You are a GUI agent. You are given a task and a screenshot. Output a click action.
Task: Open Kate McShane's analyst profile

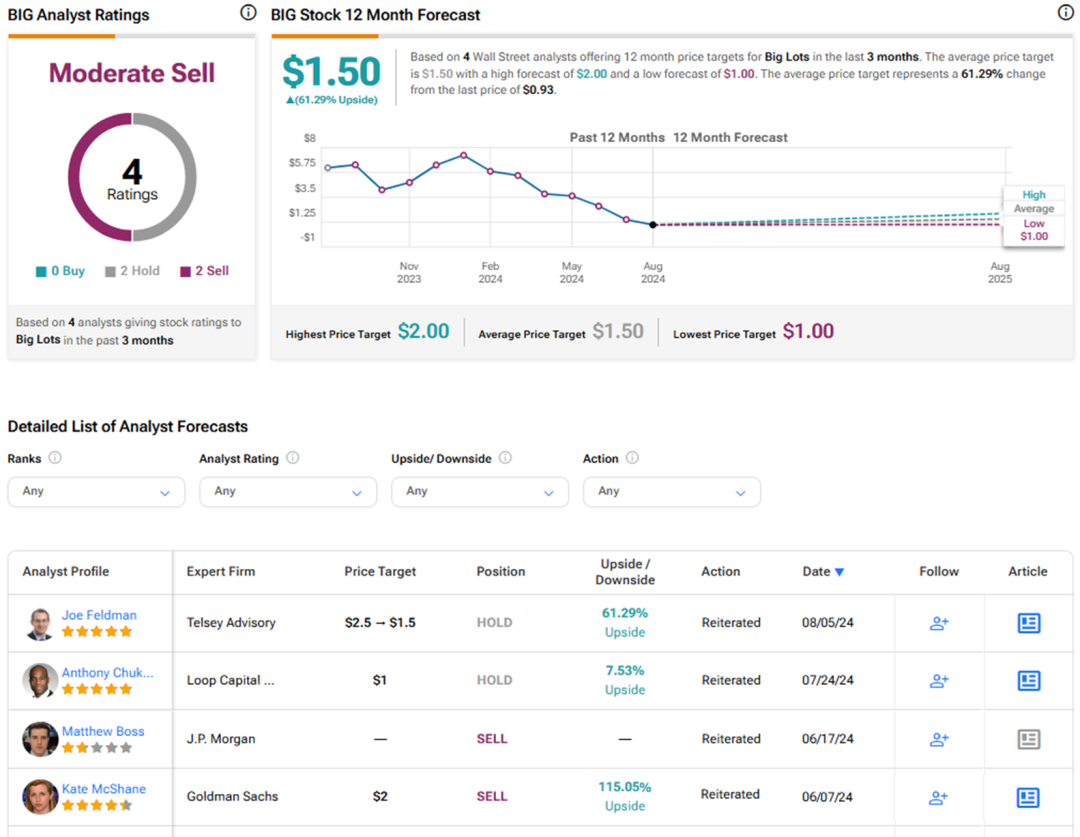pyautogui.click(x=104, y=789)
